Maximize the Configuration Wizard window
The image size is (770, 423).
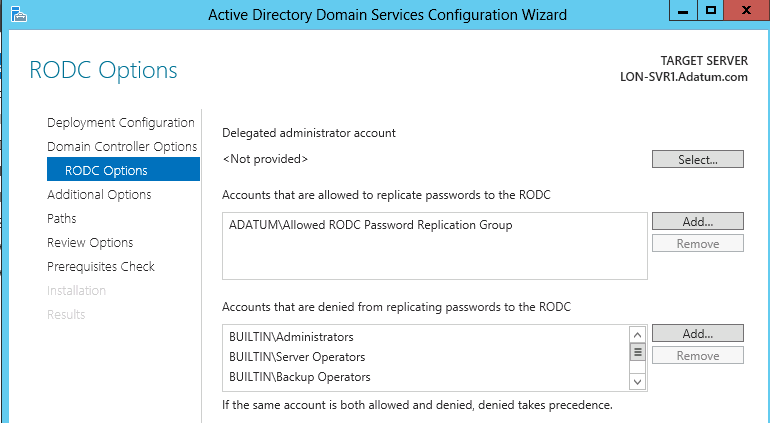(711, 10)
